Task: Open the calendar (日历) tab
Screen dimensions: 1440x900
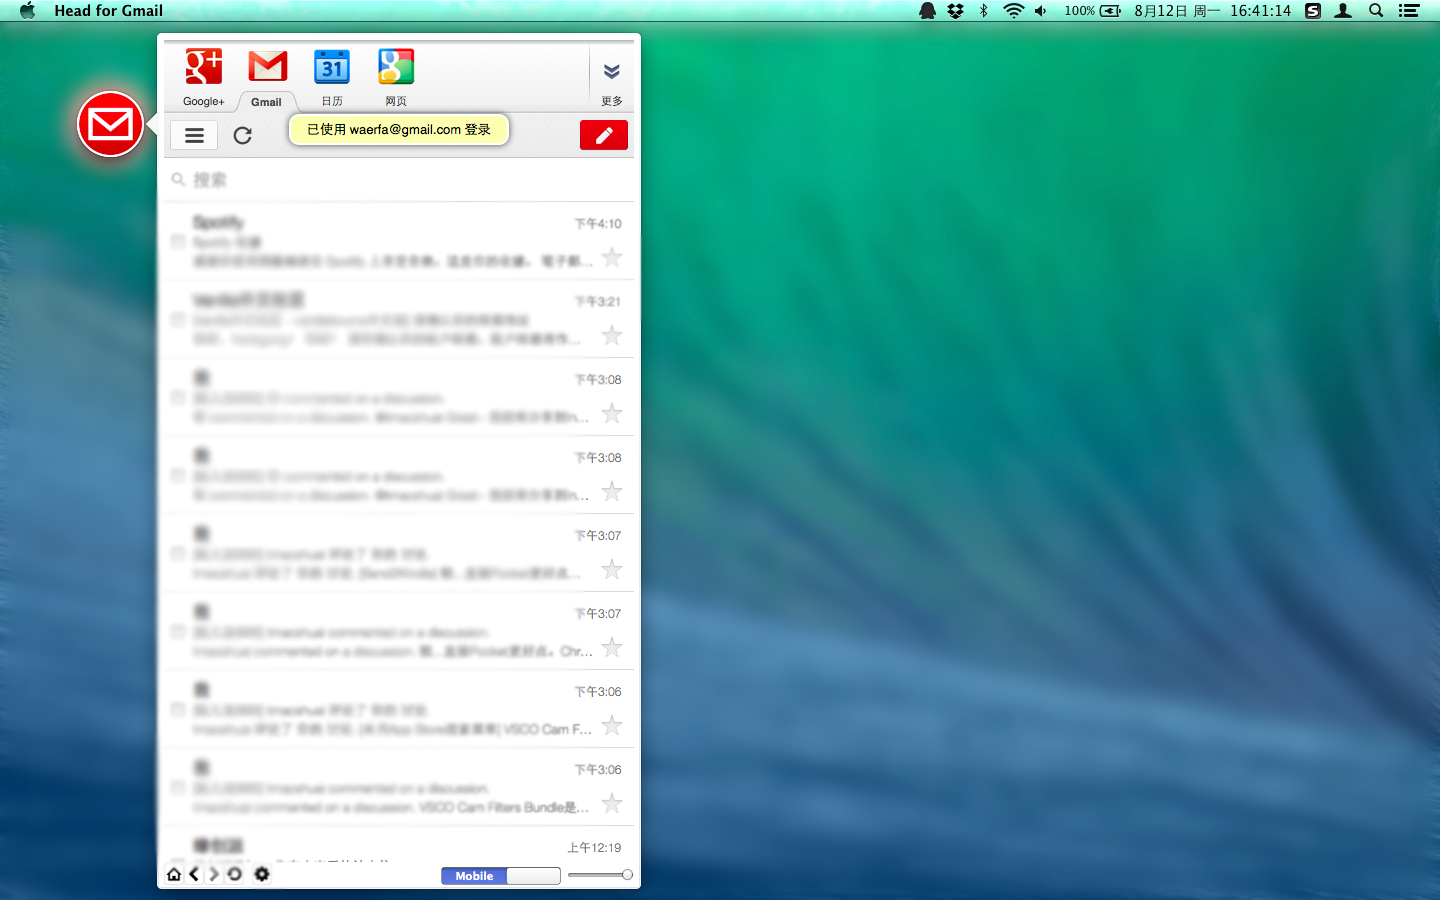Action: (x=332, y=68)
